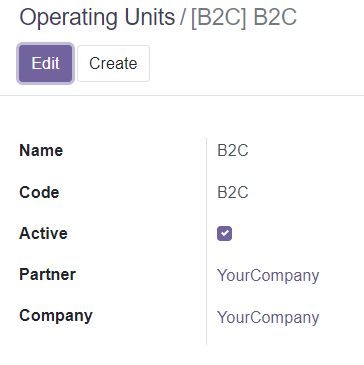Click the Code field value B2C

[x=233, y=192]
